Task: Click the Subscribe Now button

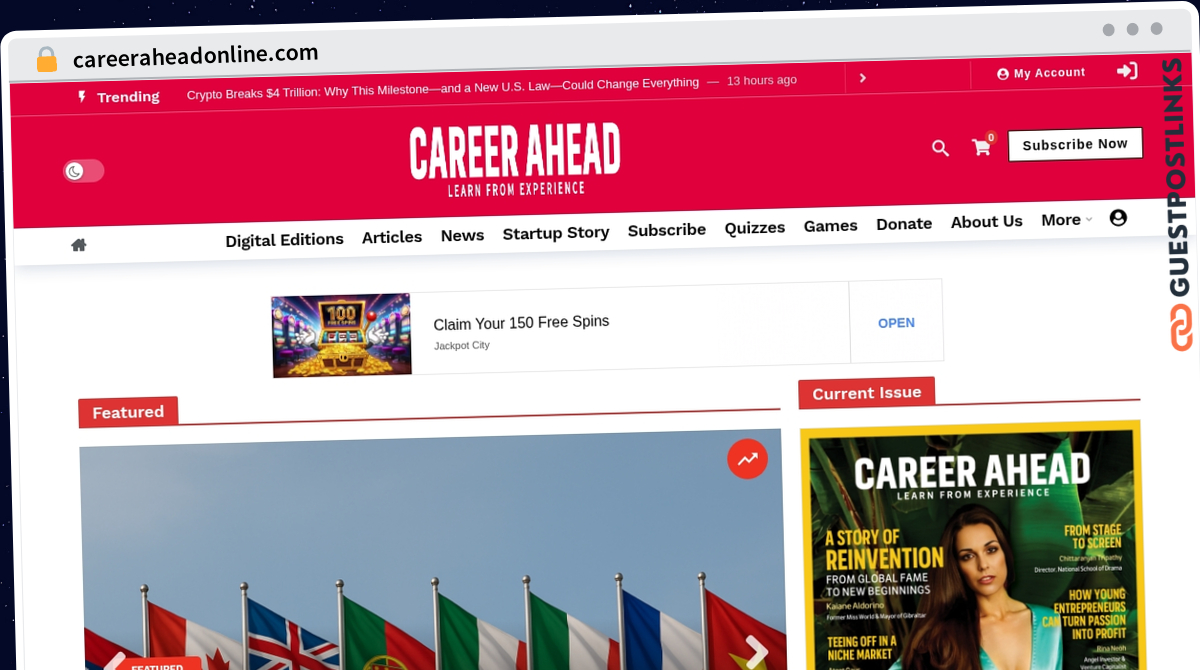Action: coord(1075,145)
